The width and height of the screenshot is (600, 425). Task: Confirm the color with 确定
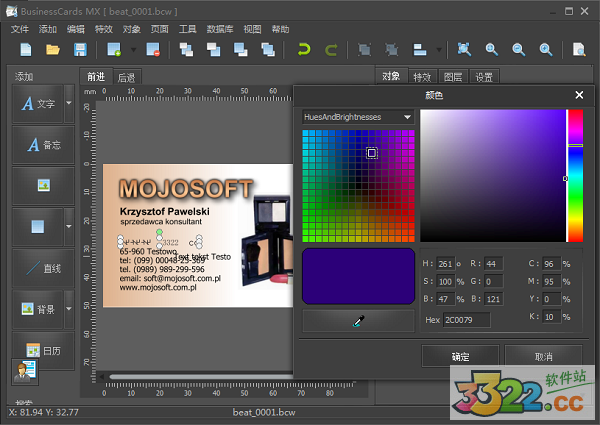[x=460, y=357]
